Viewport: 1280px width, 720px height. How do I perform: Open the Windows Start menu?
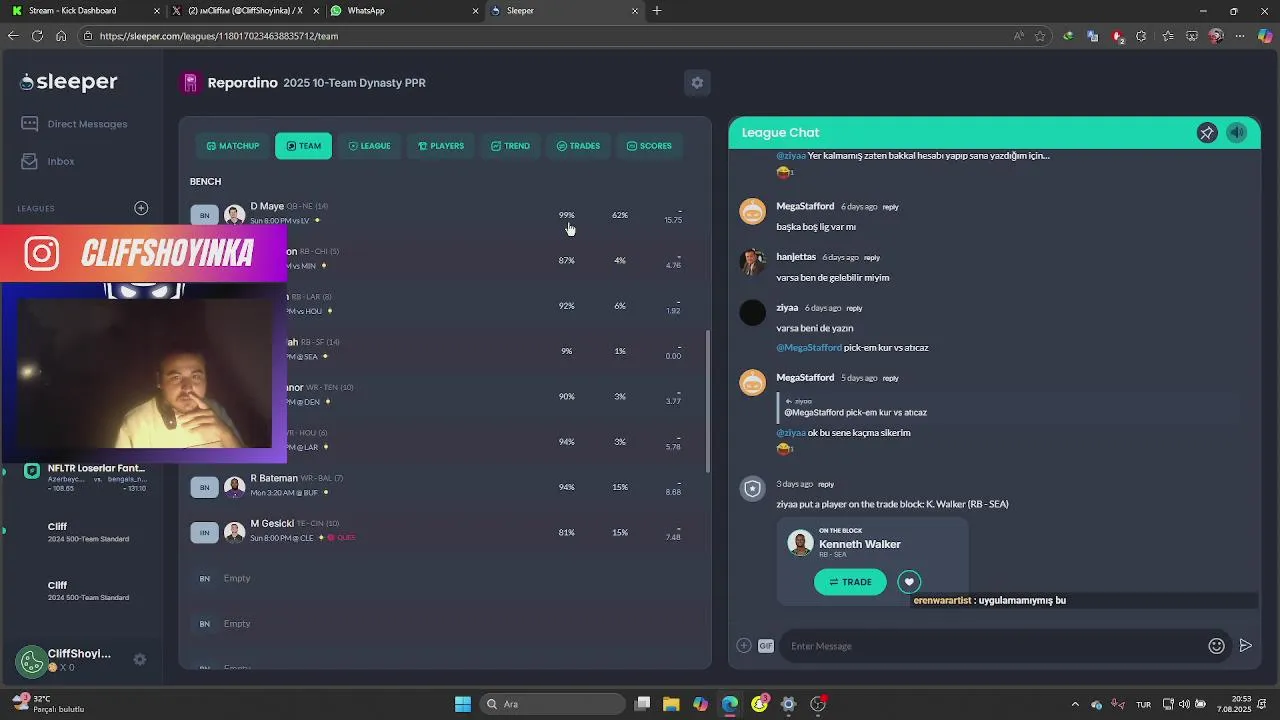point(462,704)
